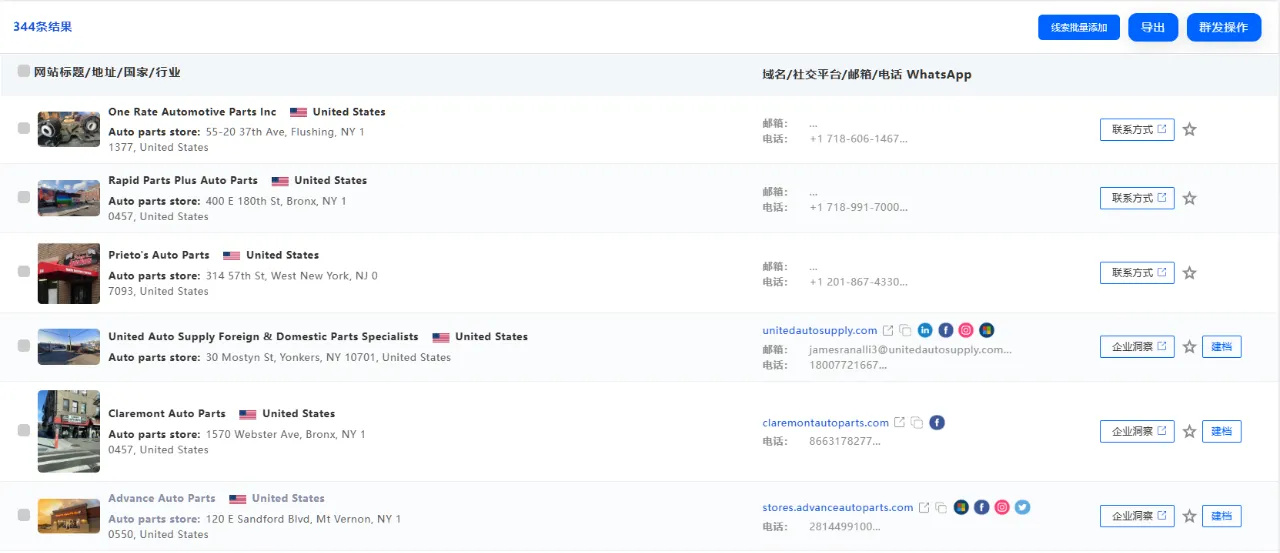Viewport: 1280px width, 553px height.
Task: Check the Claremont Auto Parts checkbox
Action: 24,430
